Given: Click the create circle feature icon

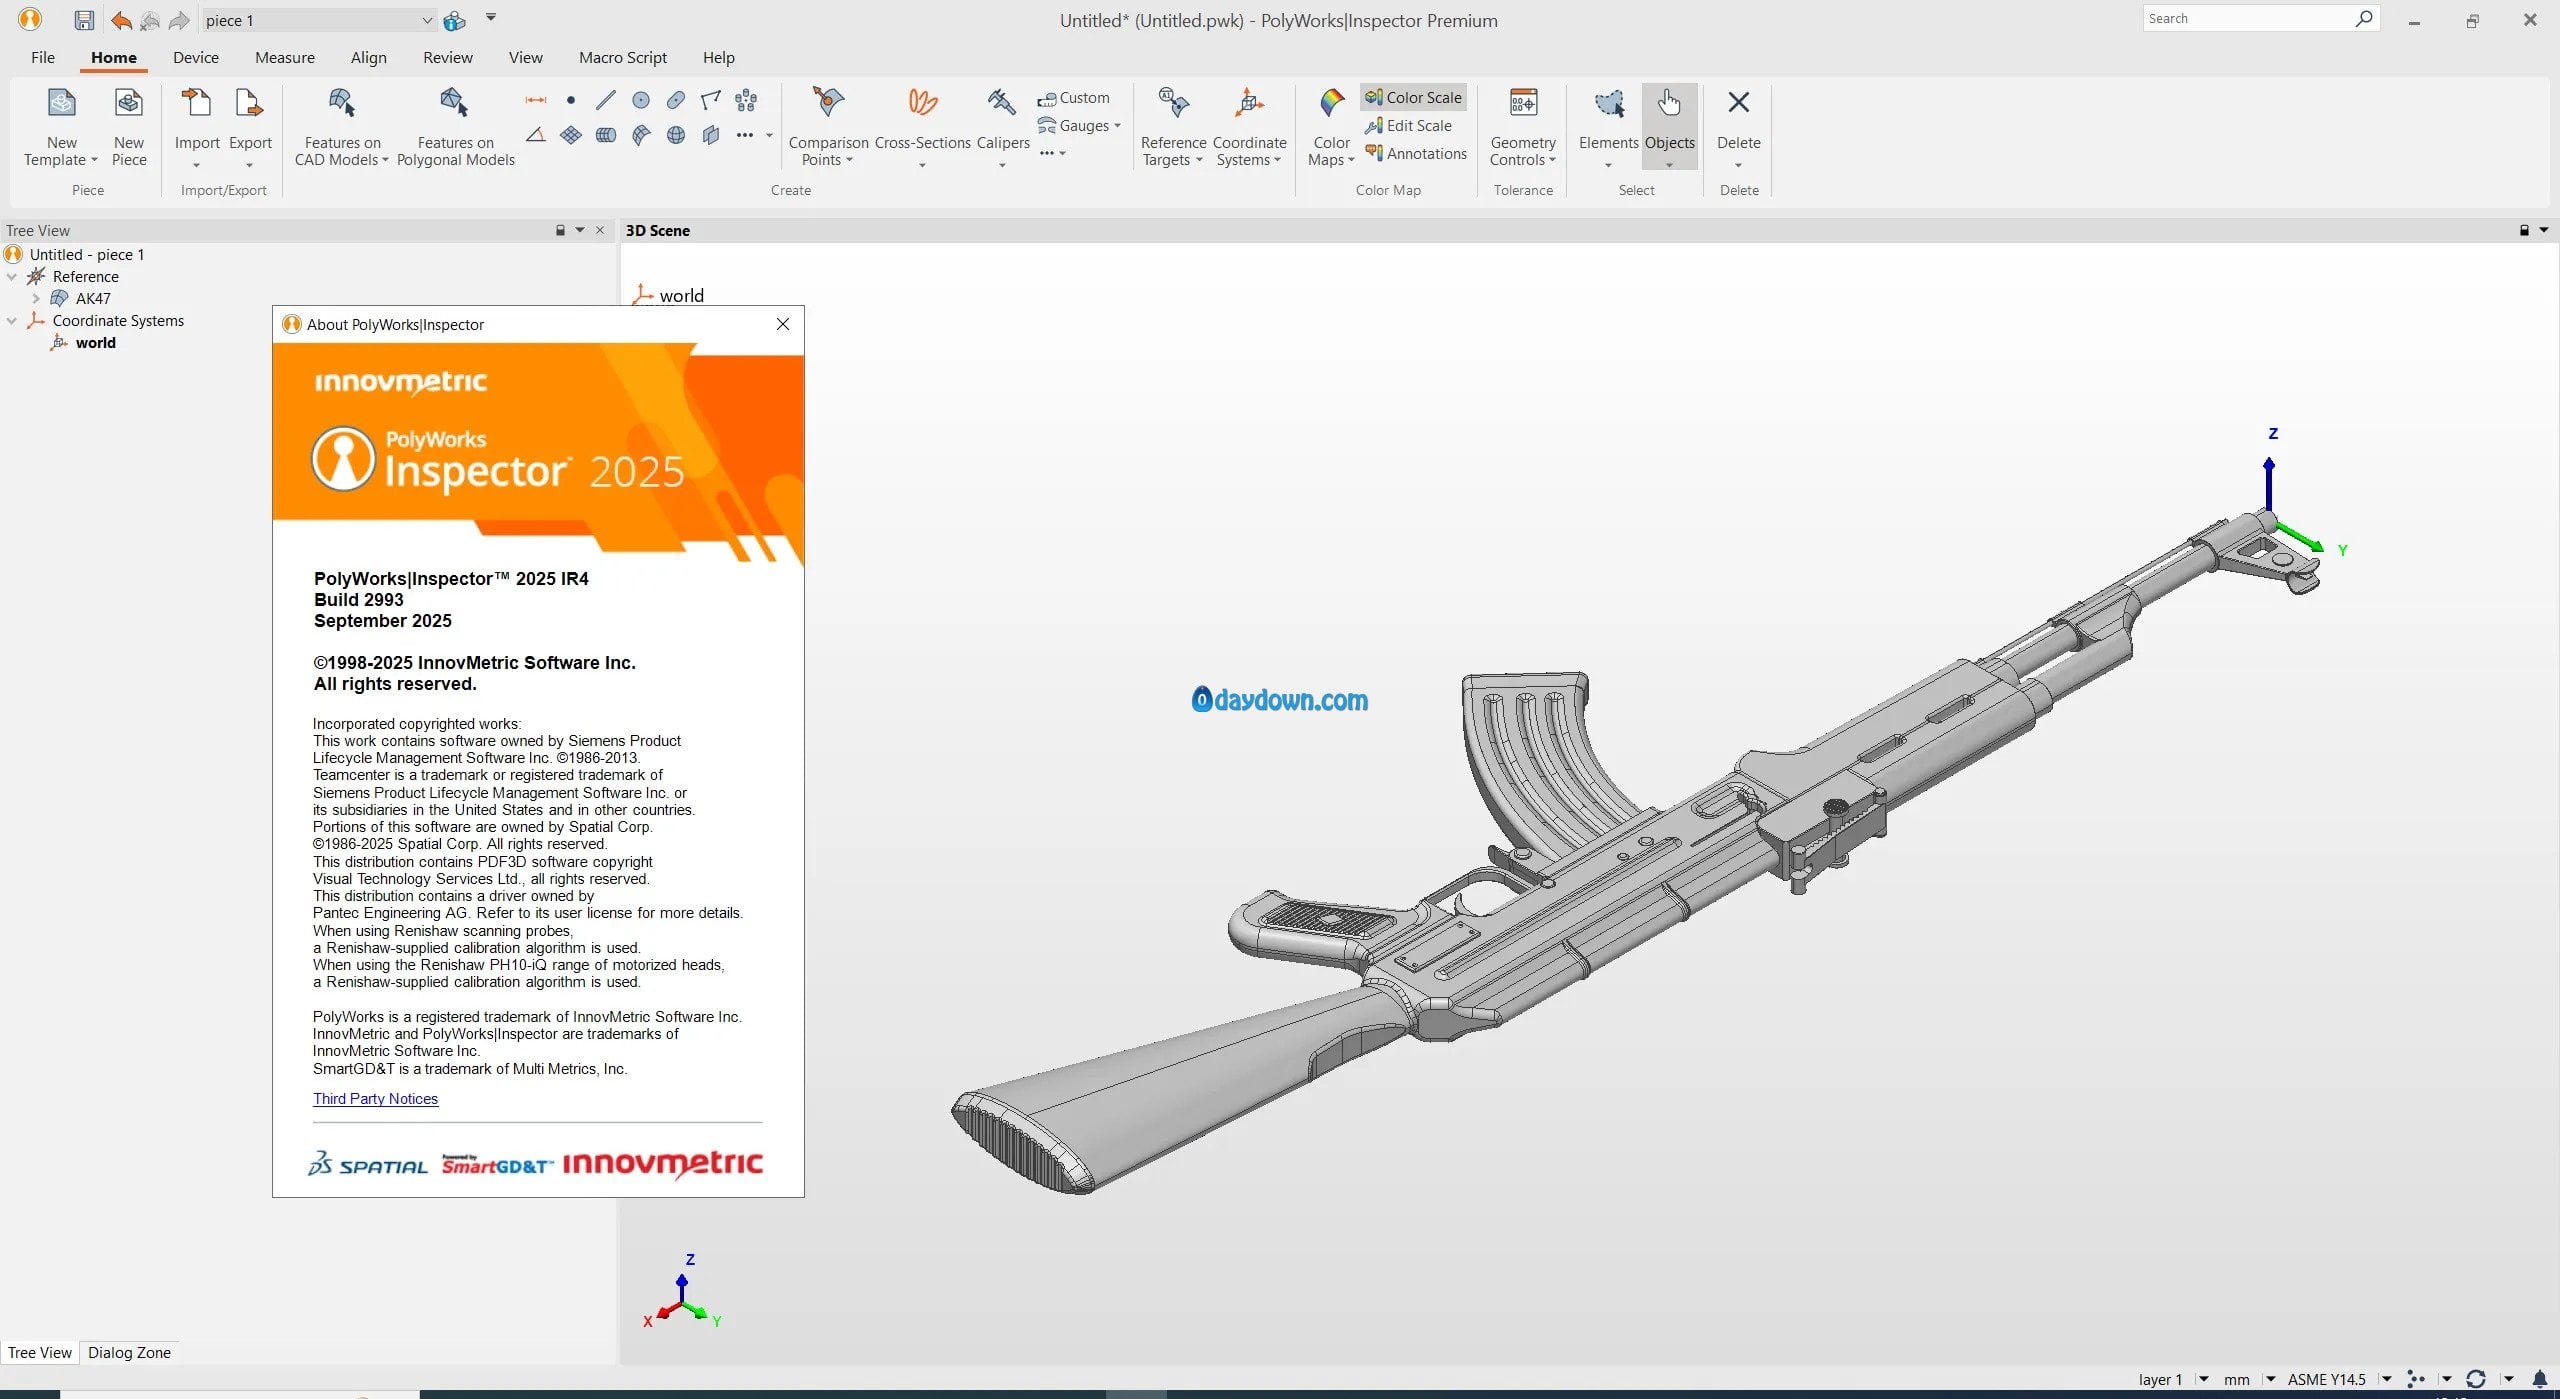Looking at the screenshot, I should pos(641,100).
